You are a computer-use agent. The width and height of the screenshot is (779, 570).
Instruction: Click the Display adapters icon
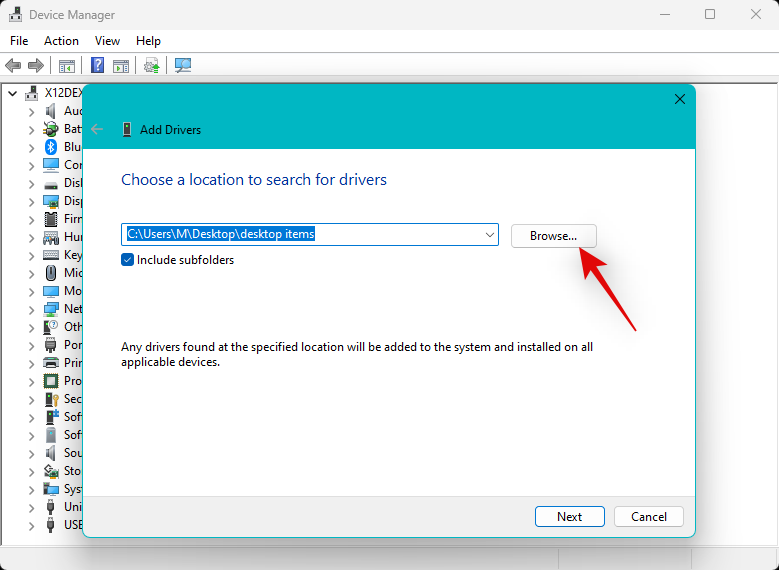click(x=51, y=201)
